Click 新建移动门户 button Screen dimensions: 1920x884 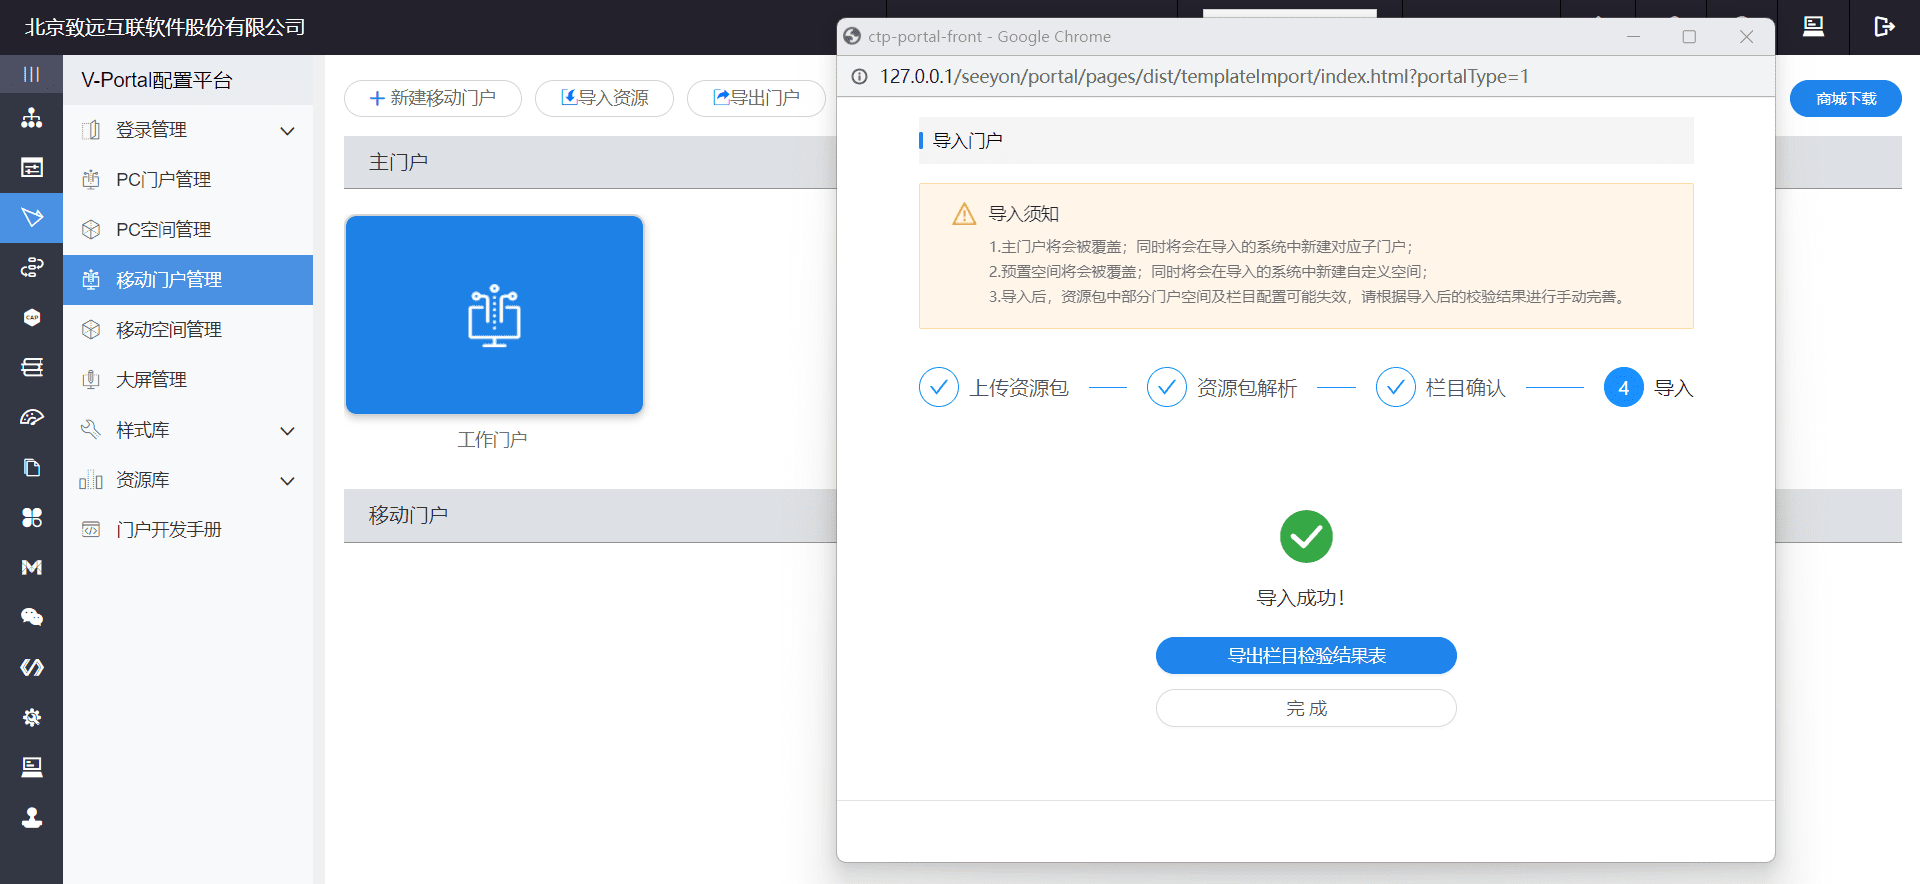pyautogui.click(x=433, y=98)
